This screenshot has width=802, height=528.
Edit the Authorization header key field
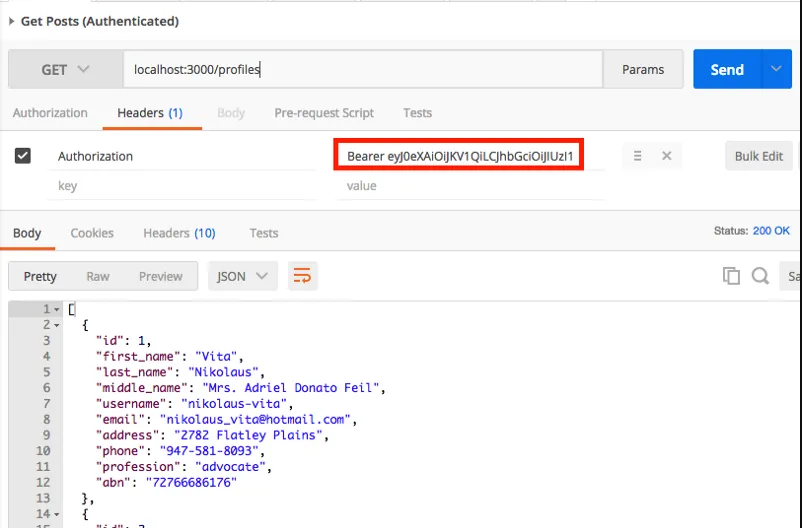(x=183, y=156)
